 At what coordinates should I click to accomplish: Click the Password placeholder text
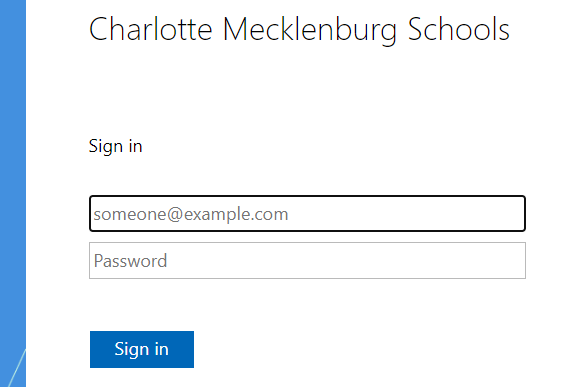[x=130, y=261]
